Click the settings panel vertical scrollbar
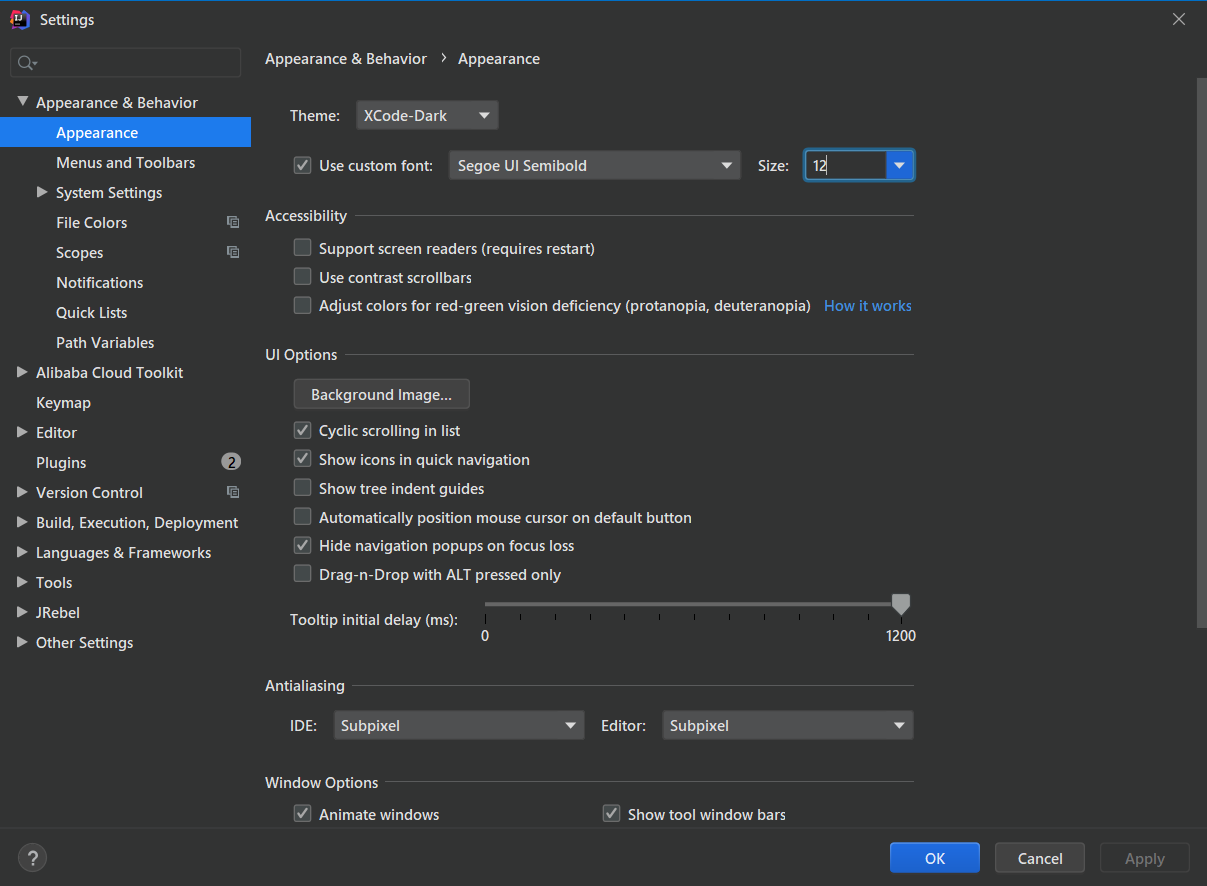 coord(1201,353)
